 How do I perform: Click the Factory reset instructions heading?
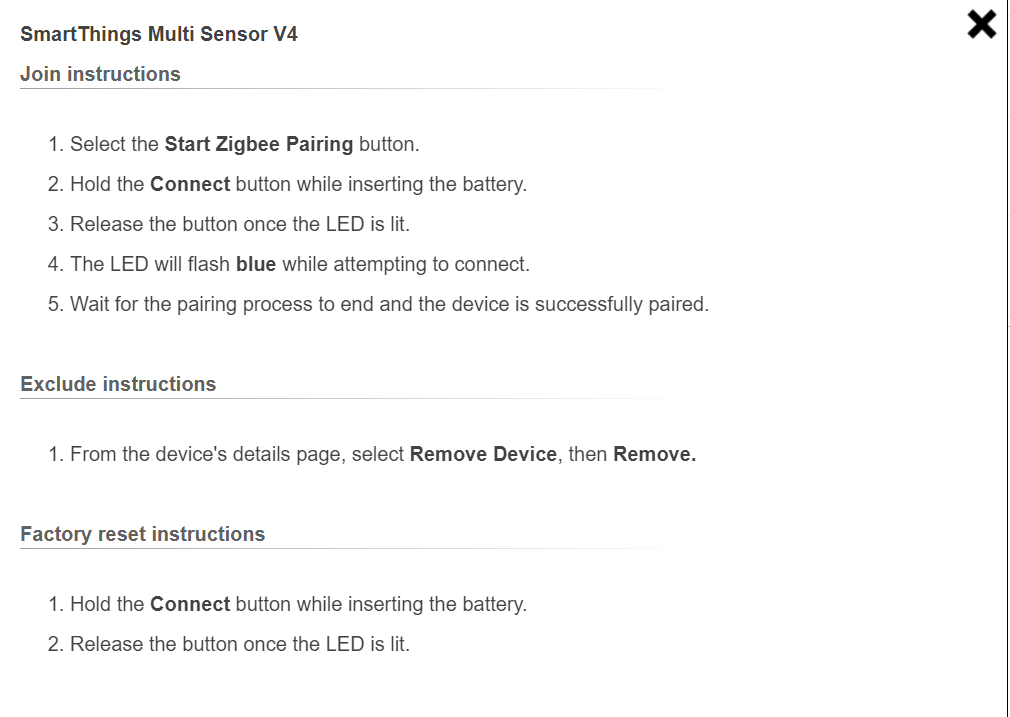(142, 534)
